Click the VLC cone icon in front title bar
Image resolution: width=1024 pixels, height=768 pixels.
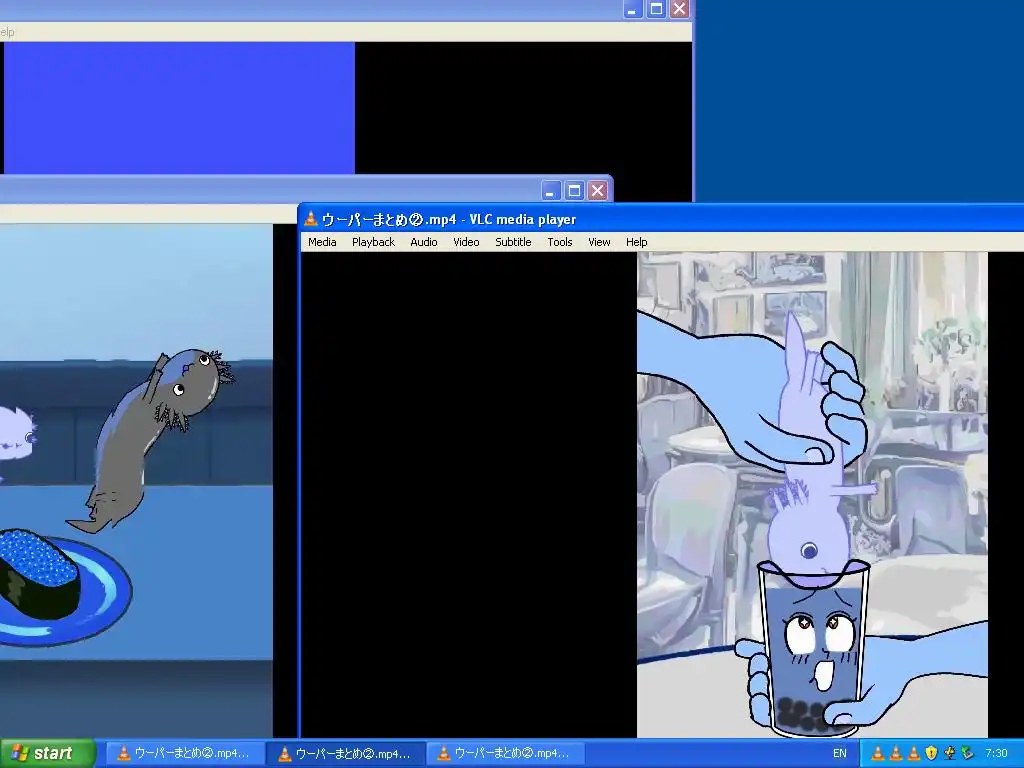point(311,219)
